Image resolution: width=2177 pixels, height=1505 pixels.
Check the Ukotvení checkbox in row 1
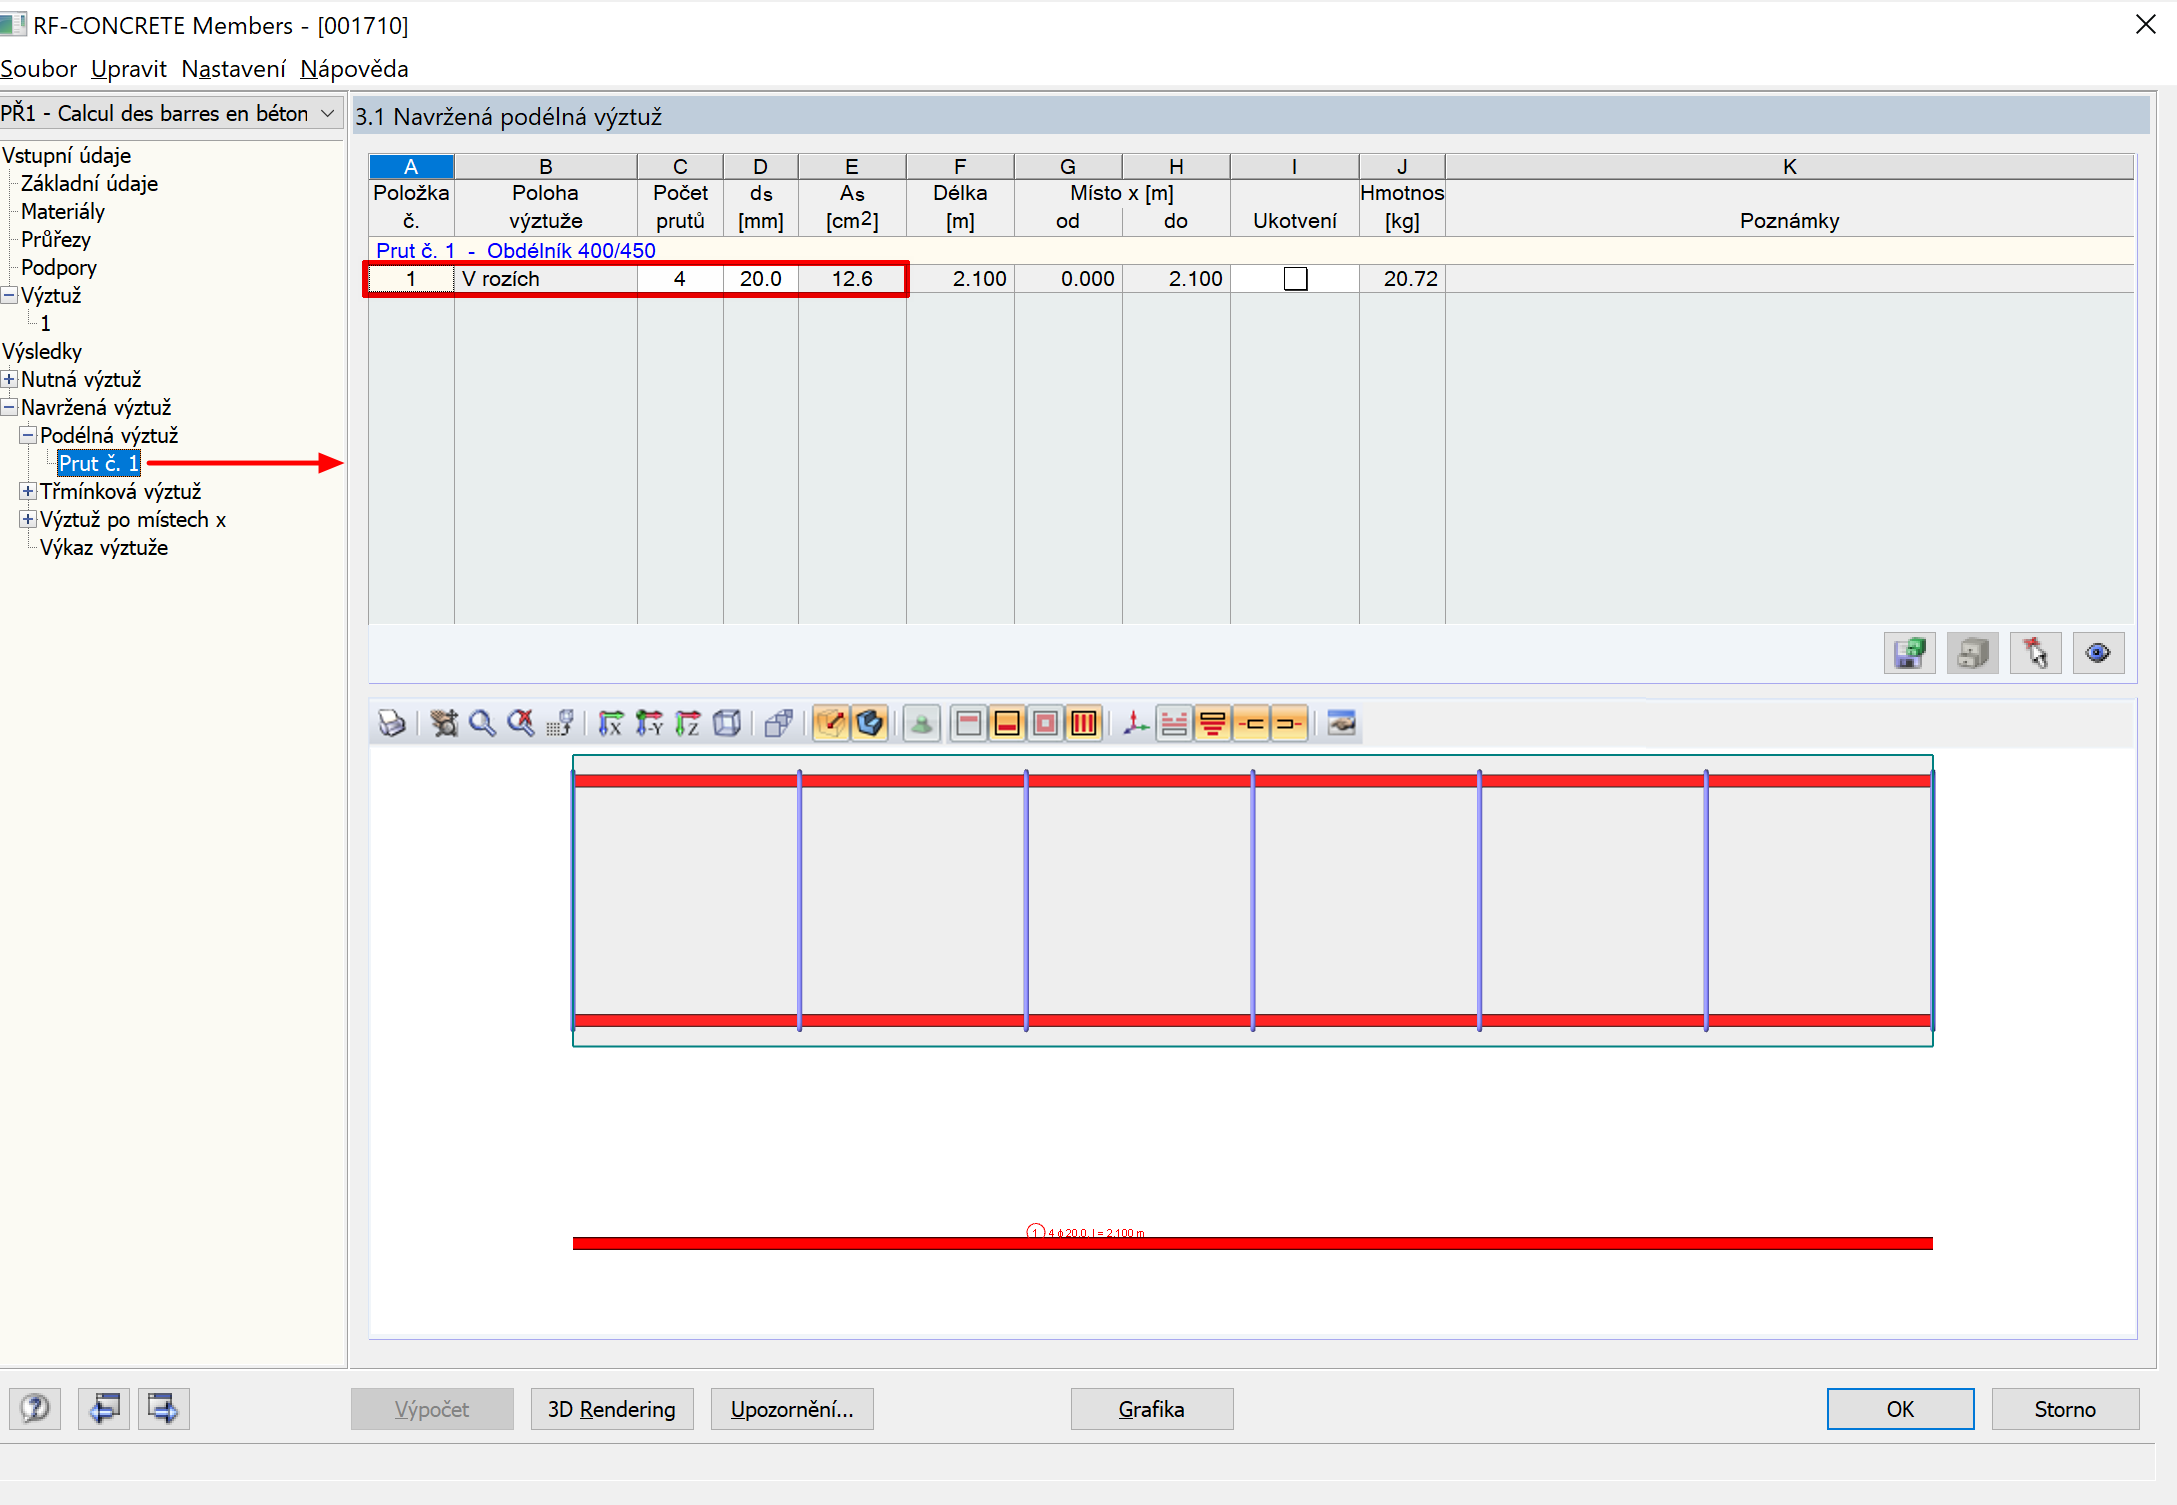[x=1295, y=279]
